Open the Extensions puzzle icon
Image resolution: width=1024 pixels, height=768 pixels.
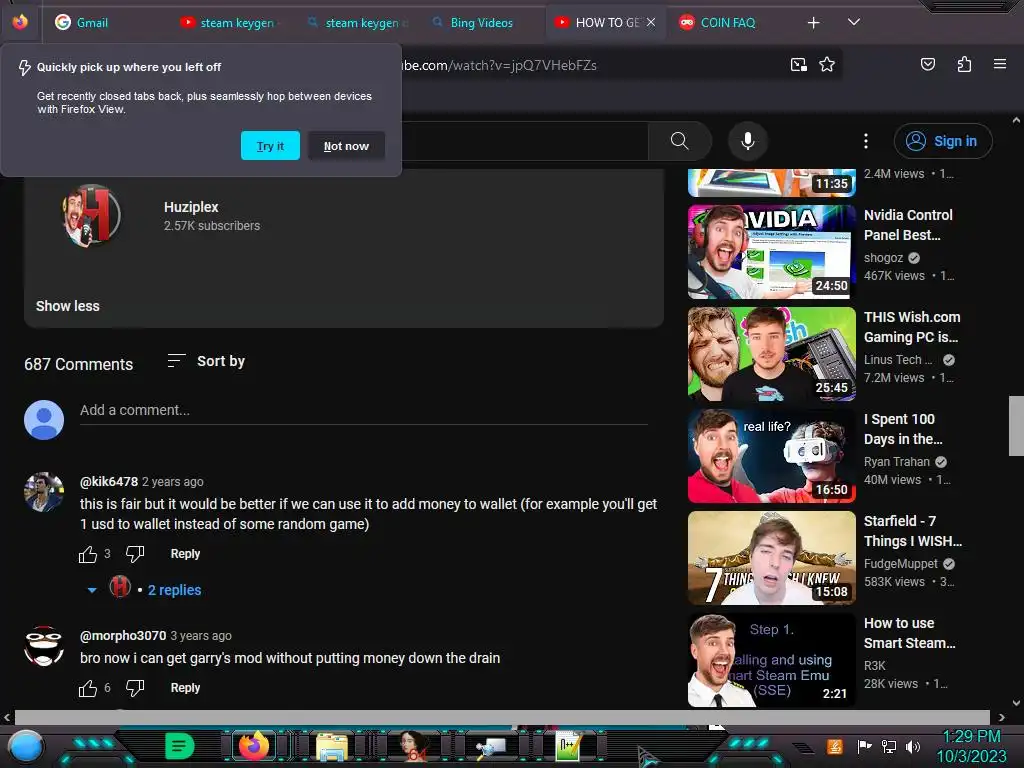(965, 64)
